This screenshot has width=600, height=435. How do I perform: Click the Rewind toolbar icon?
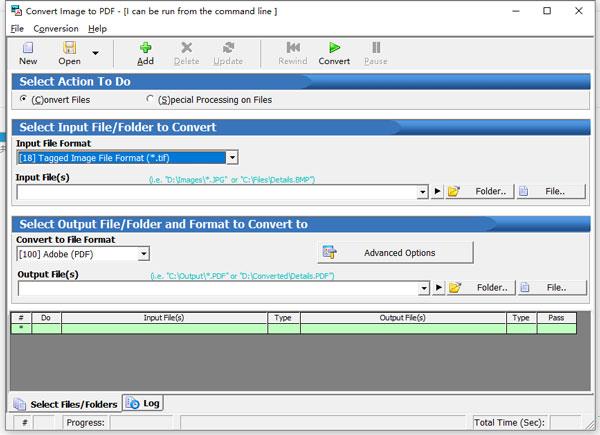(x=293, y=47)
